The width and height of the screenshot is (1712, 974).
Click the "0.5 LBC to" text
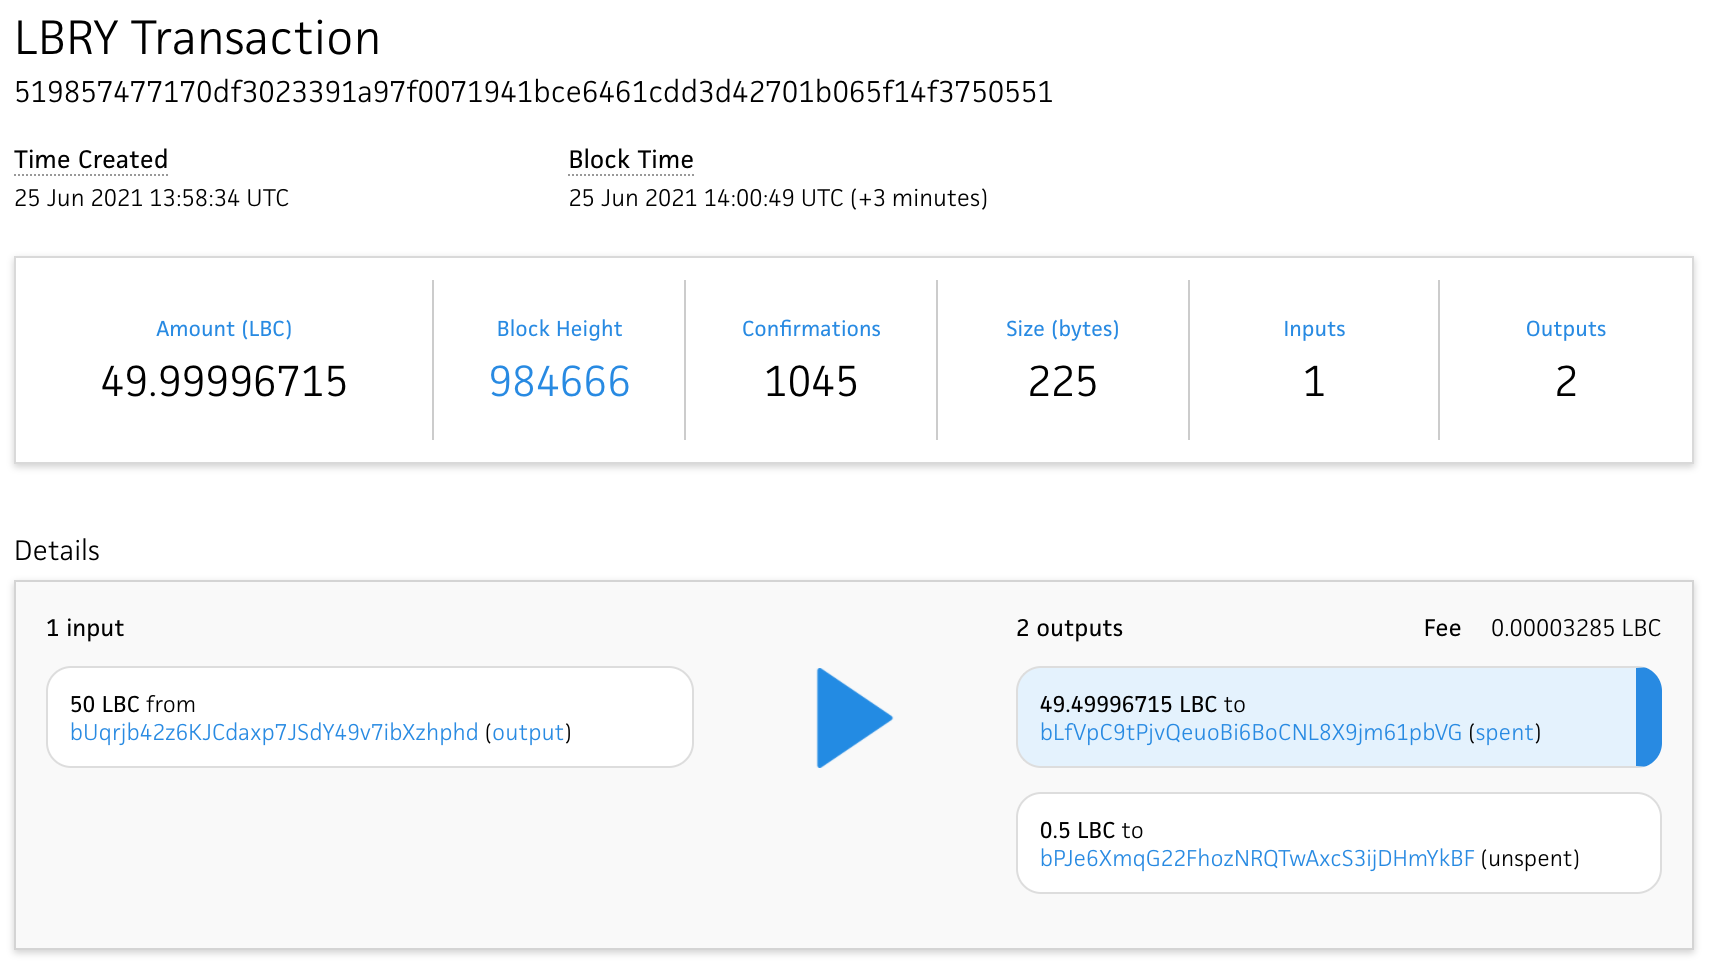1091,831
